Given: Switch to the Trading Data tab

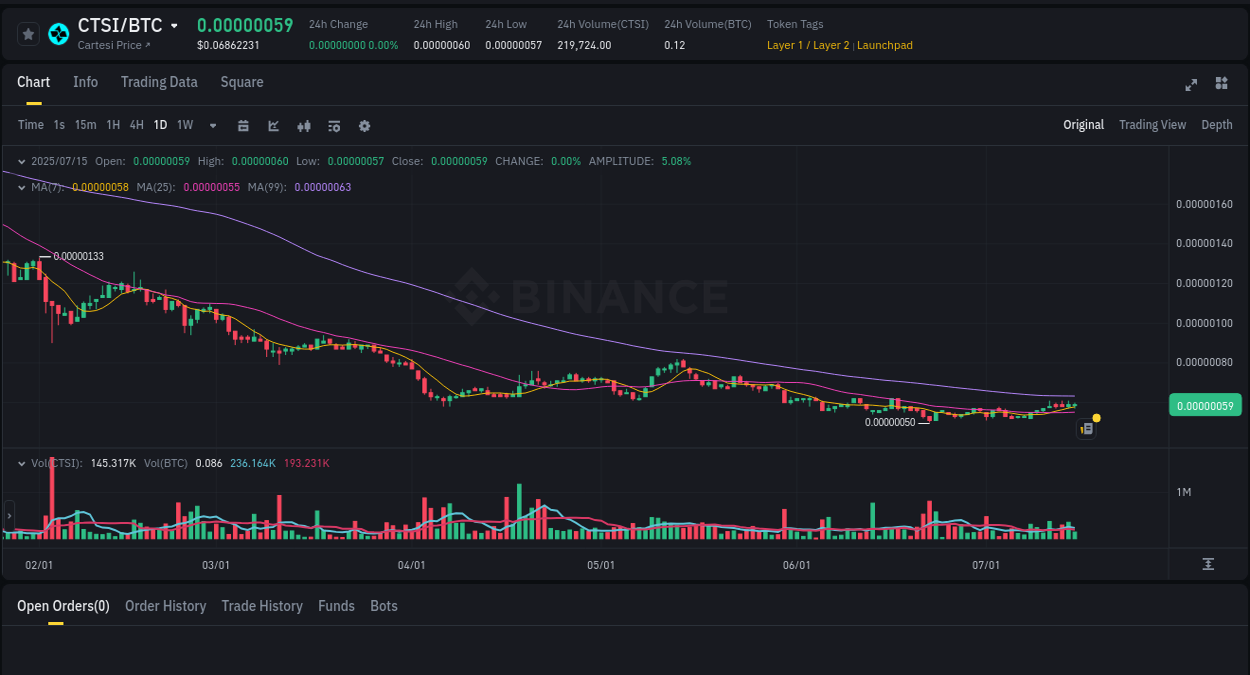Looking at the screenshot, I should (x=159, y=82).
